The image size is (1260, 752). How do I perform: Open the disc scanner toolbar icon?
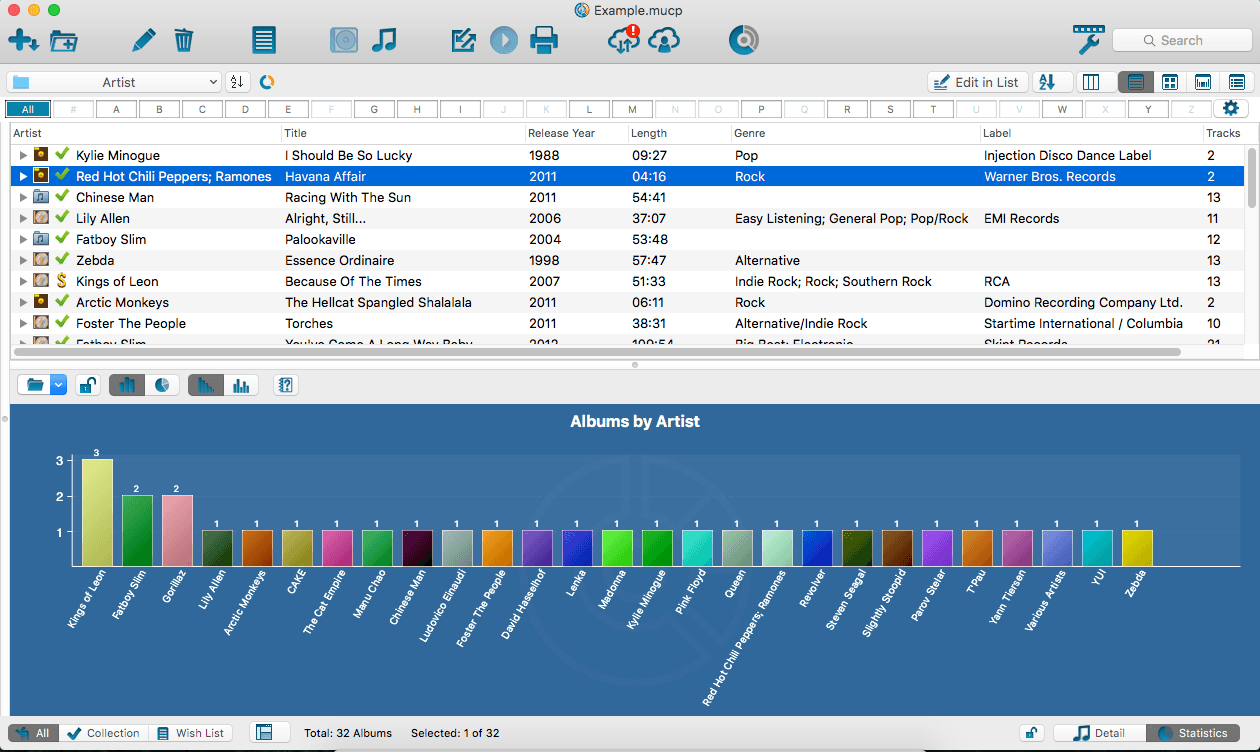744,40
